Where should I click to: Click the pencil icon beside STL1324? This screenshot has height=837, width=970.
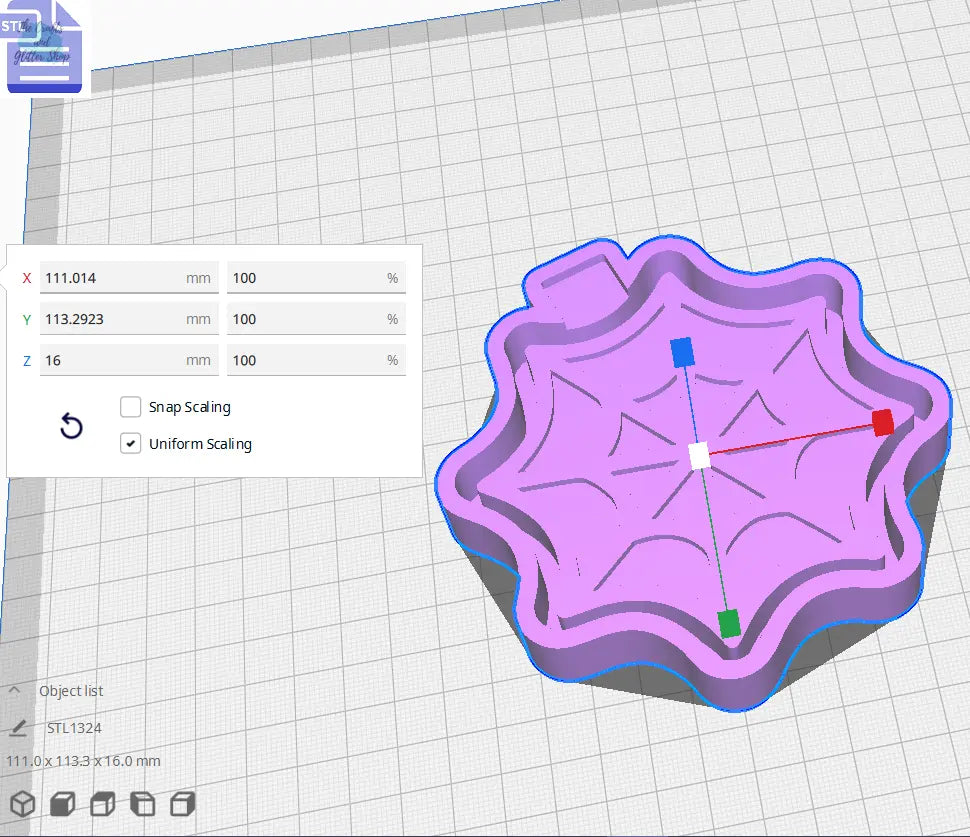(20, 727)
